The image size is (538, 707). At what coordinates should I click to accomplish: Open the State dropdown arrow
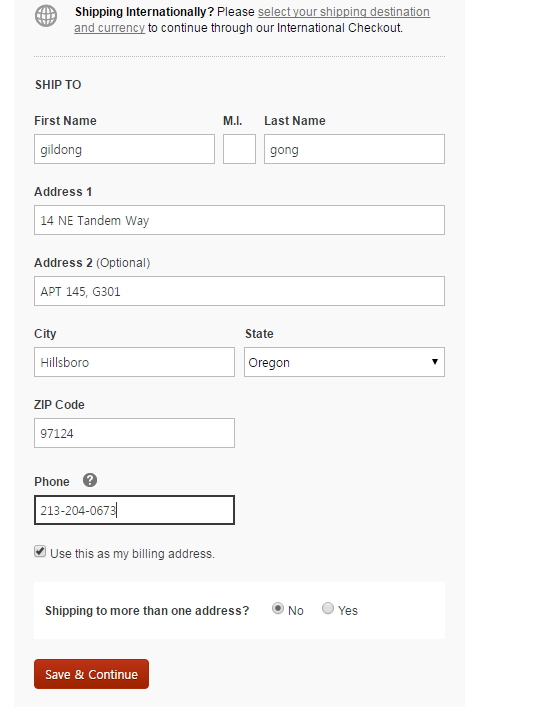coord(435,362)
